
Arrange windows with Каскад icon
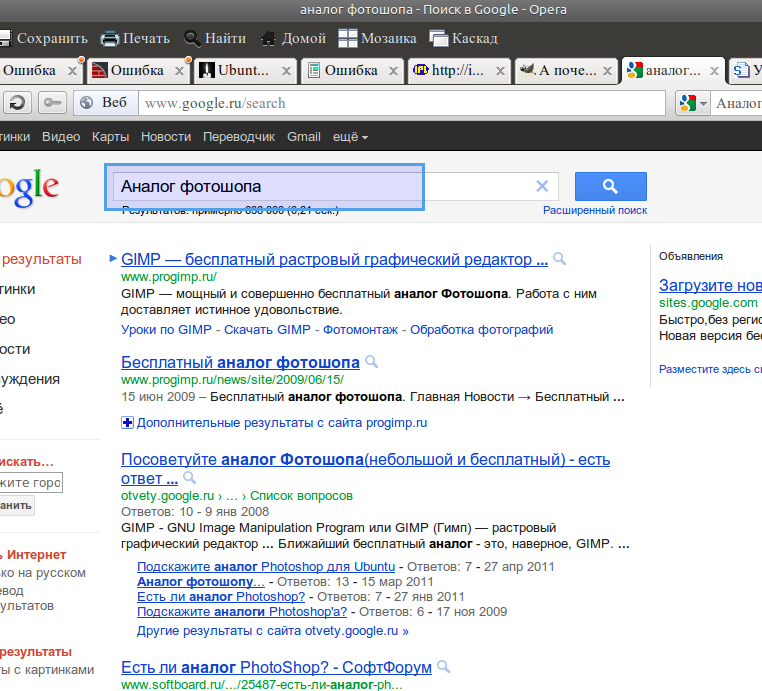pos(439,38)
